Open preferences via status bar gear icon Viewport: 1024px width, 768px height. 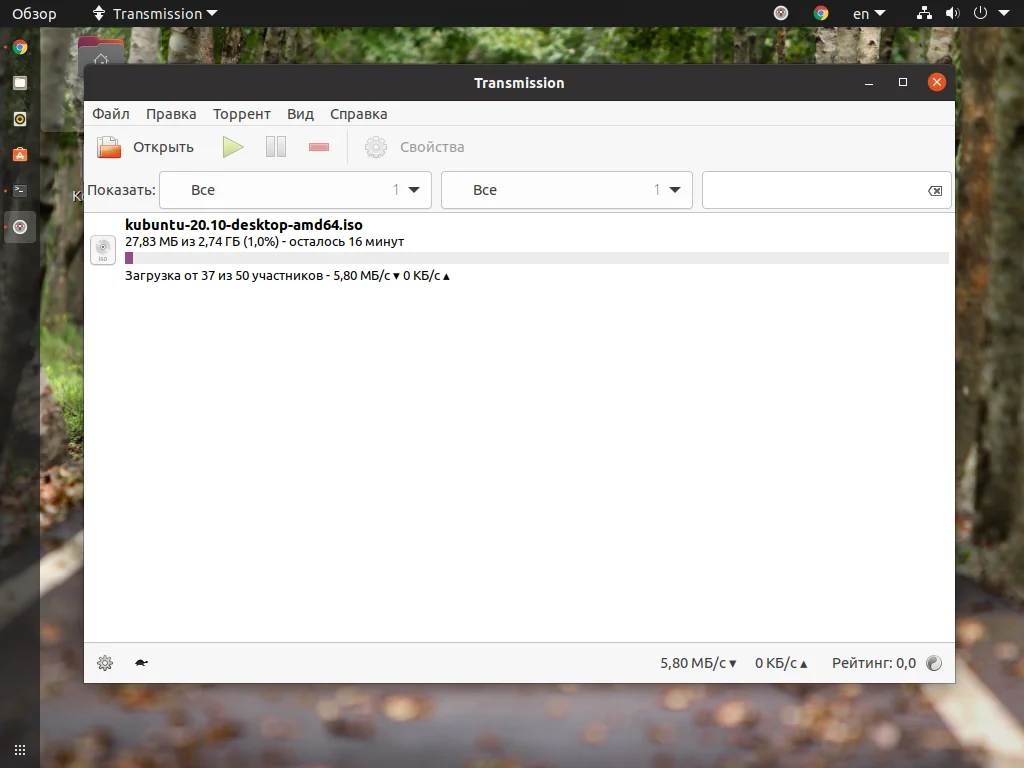(x=104, y=662)
